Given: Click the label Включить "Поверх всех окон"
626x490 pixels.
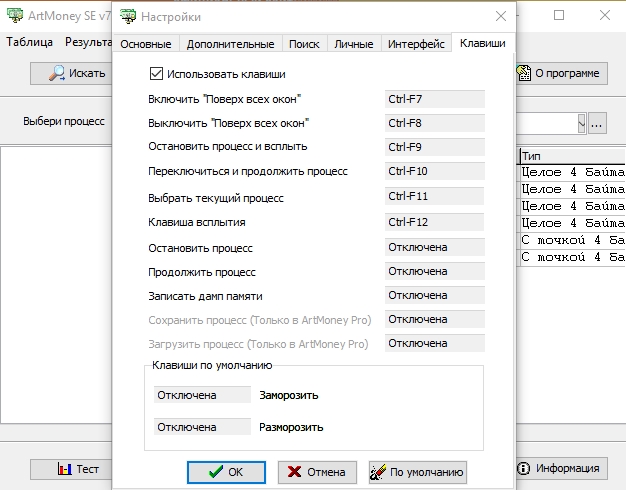Looking at the screenshot, I should [x=225, y=99].
